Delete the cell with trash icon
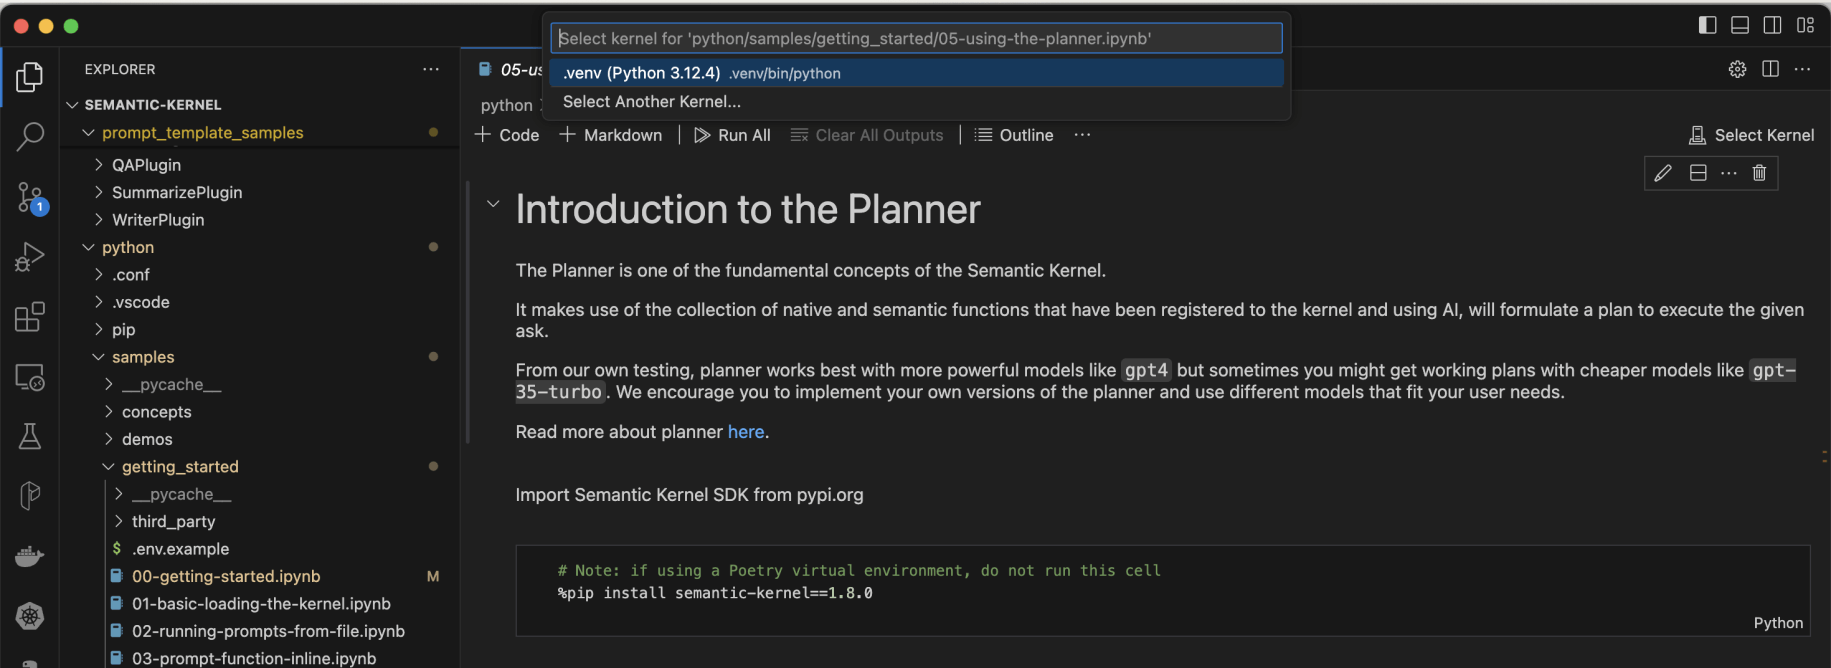This screenshot has height=668, width=1831. tap(1759, 173)
